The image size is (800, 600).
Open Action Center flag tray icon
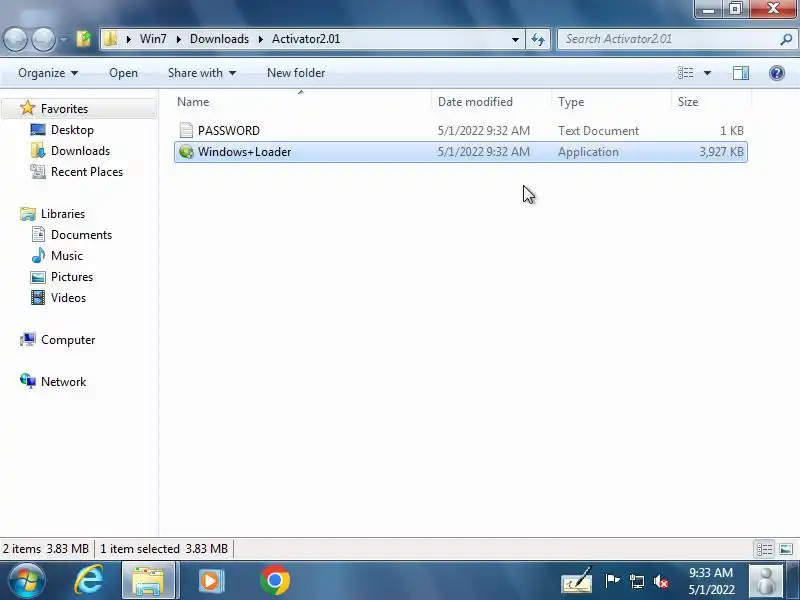click(612, 581)
